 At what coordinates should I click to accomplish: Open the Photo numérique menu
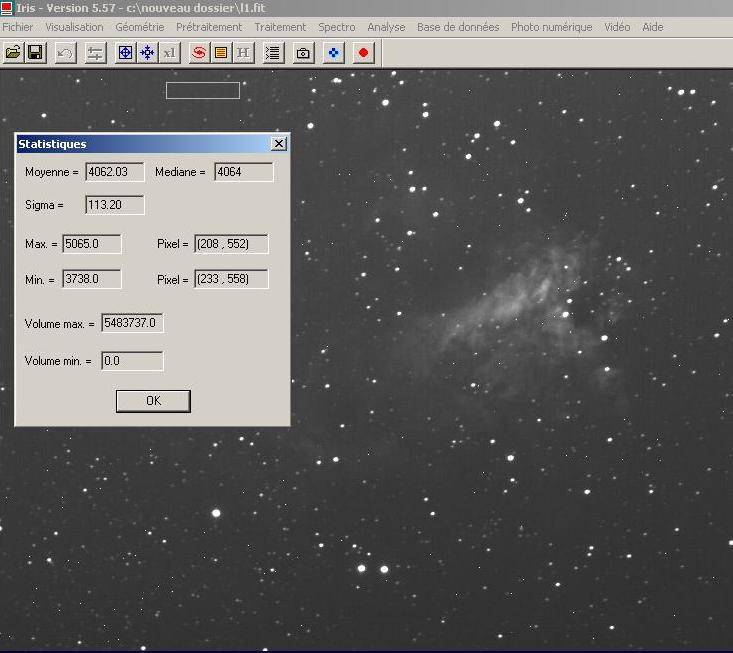pyautogui.click(x=552, y=27)
